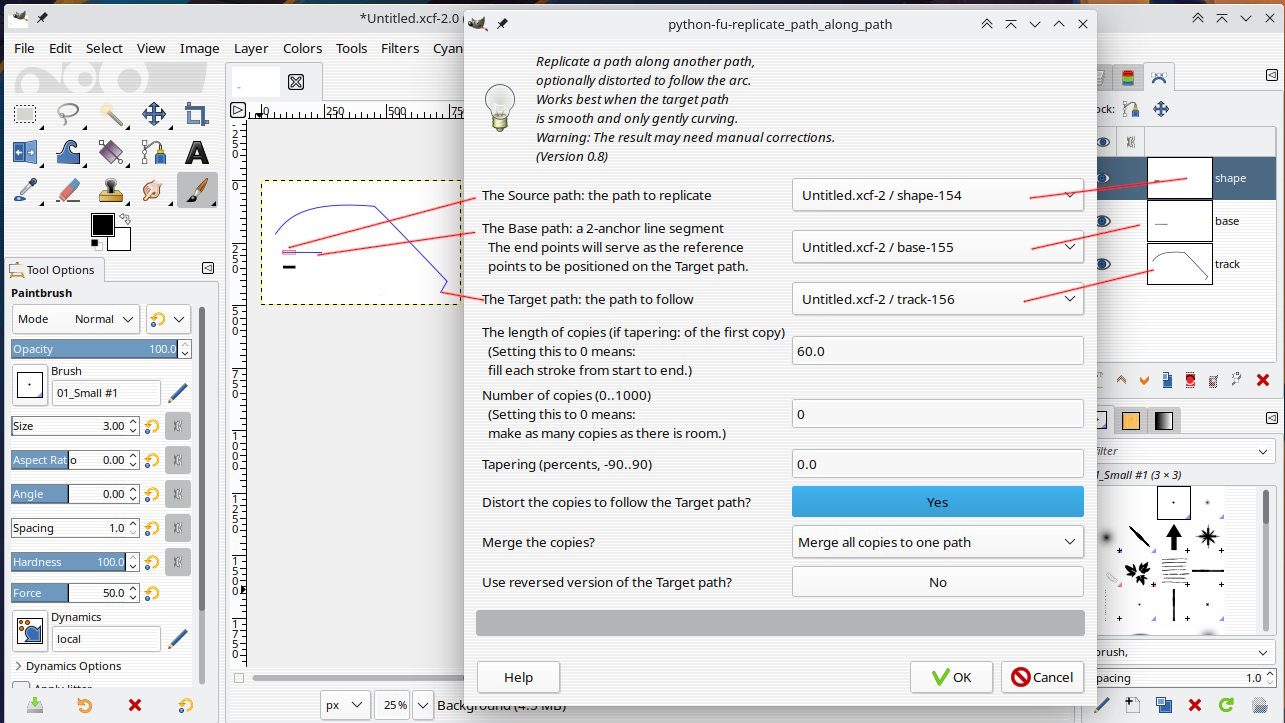This screenshot has height=723, width=1285.
Task: Click the Tapering percents field
Action: click(x=938, y=464)
